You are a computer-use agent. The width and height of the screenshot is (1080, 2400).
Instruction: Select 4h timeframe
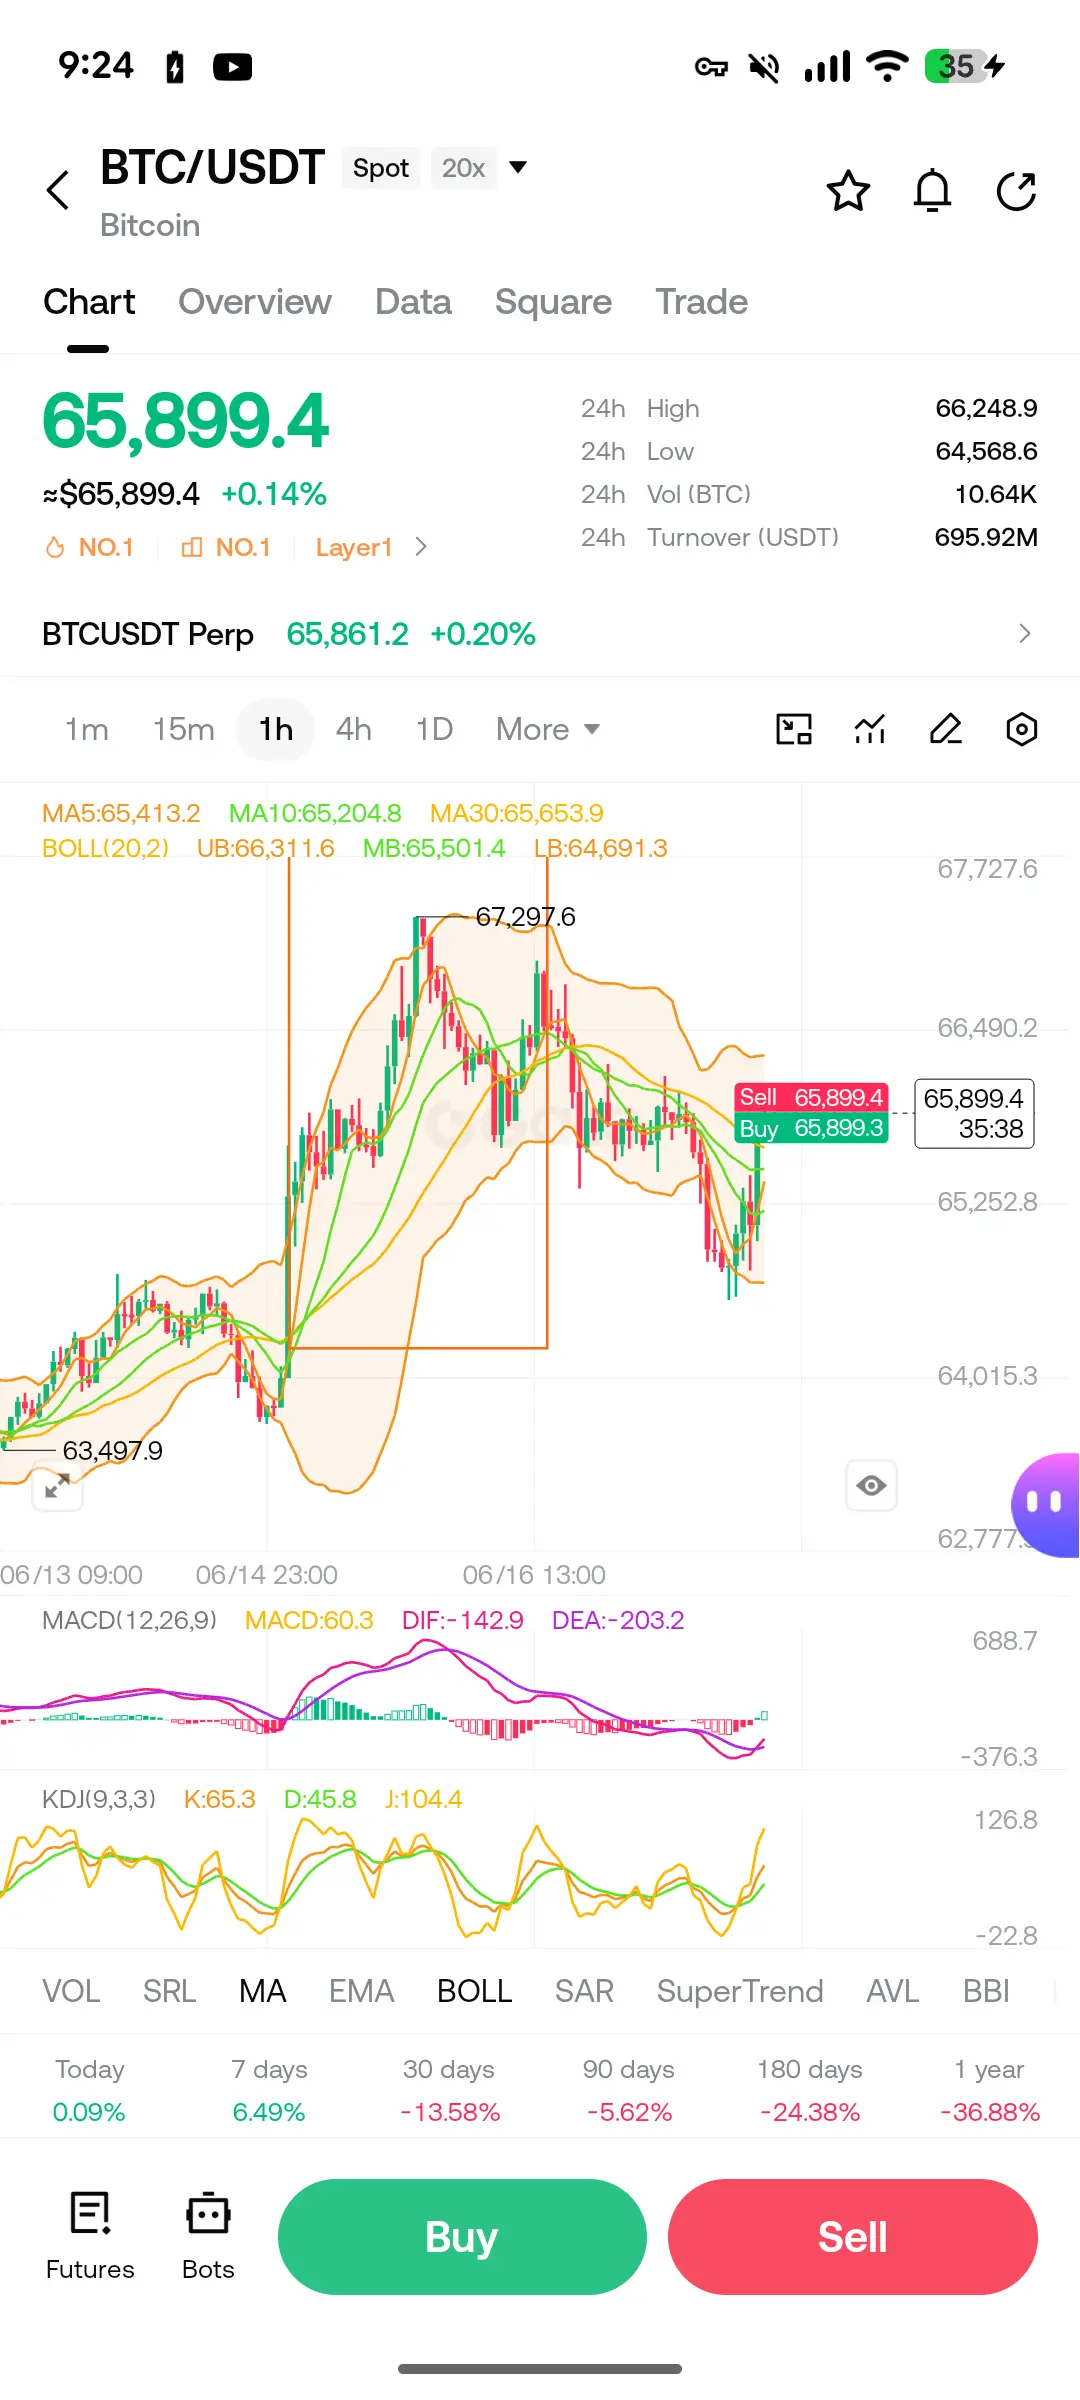pyautogui.click(x=354, y=729)
